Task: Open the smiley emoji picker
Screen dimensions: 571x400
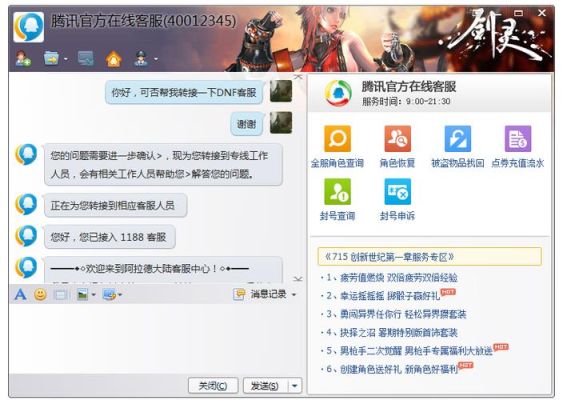Action: 40,294
